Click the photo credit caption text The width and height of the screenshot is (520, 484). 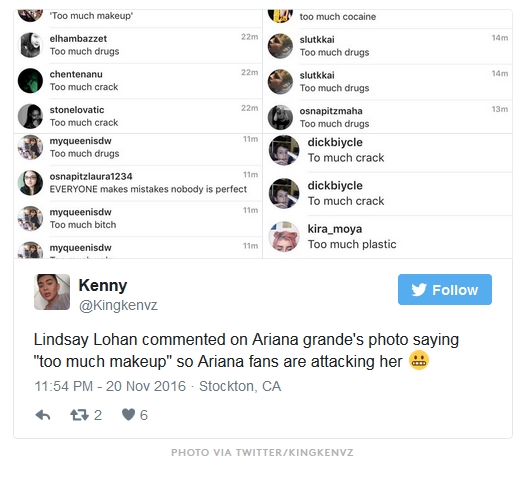[x=262, y=452]
